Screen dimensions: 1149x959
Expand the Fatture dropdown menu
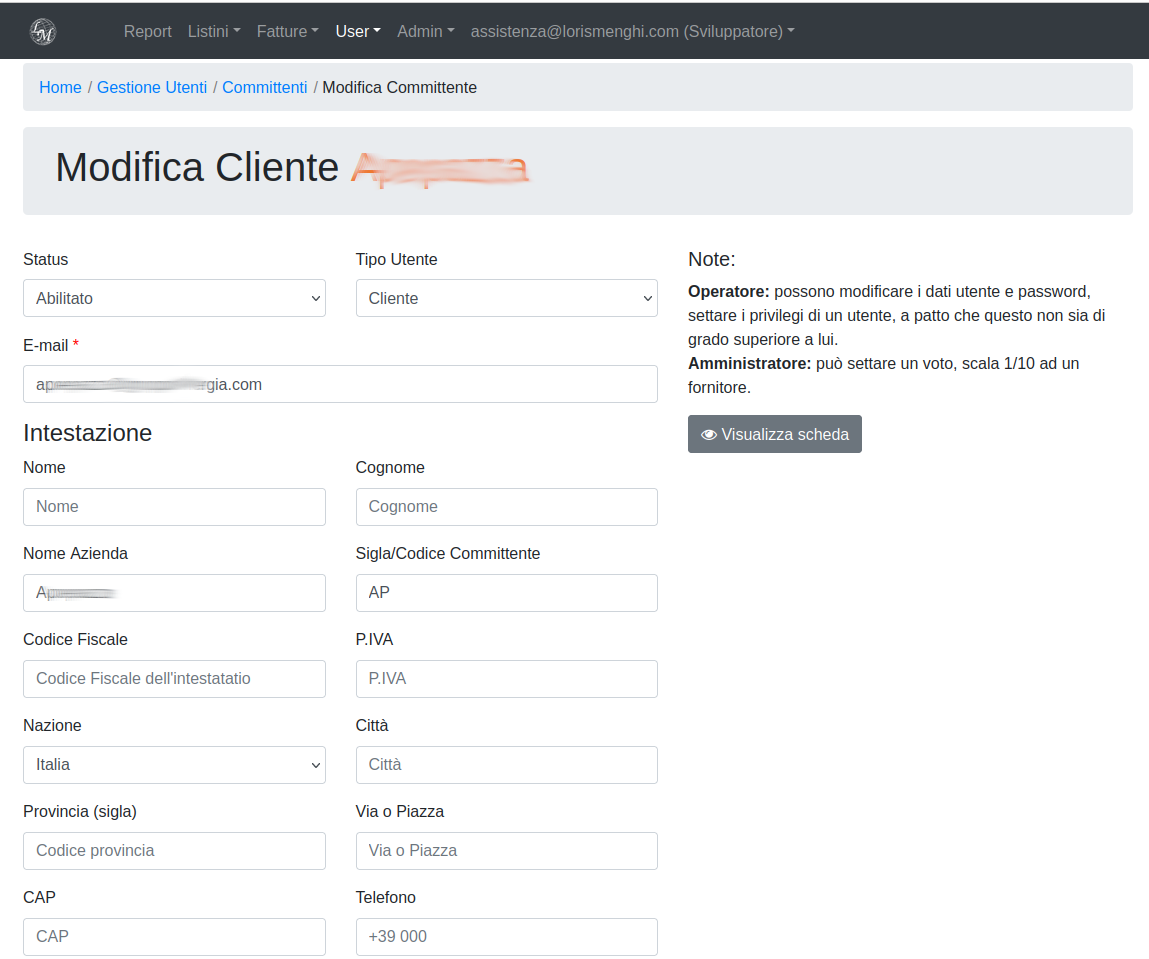pyautogui.click(x=287, y=32)
